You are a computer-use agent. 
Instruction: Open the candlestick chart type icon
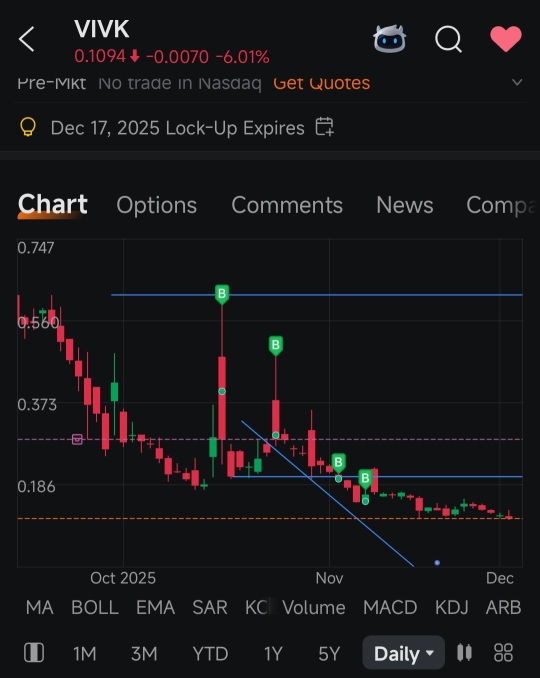point(464,652)
